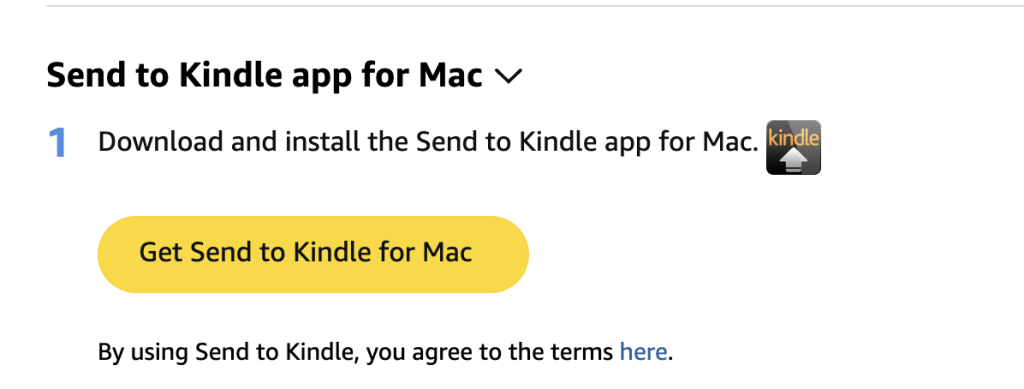
Task: Click the white arrow in the kindle icon
Action: 794,159
